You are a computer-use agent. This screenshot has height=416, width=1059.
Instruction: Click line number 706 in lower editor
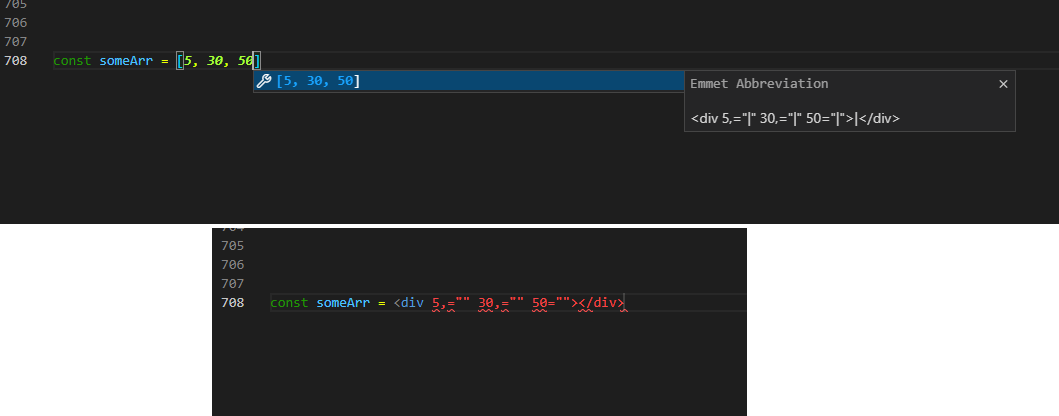(232, 265)
